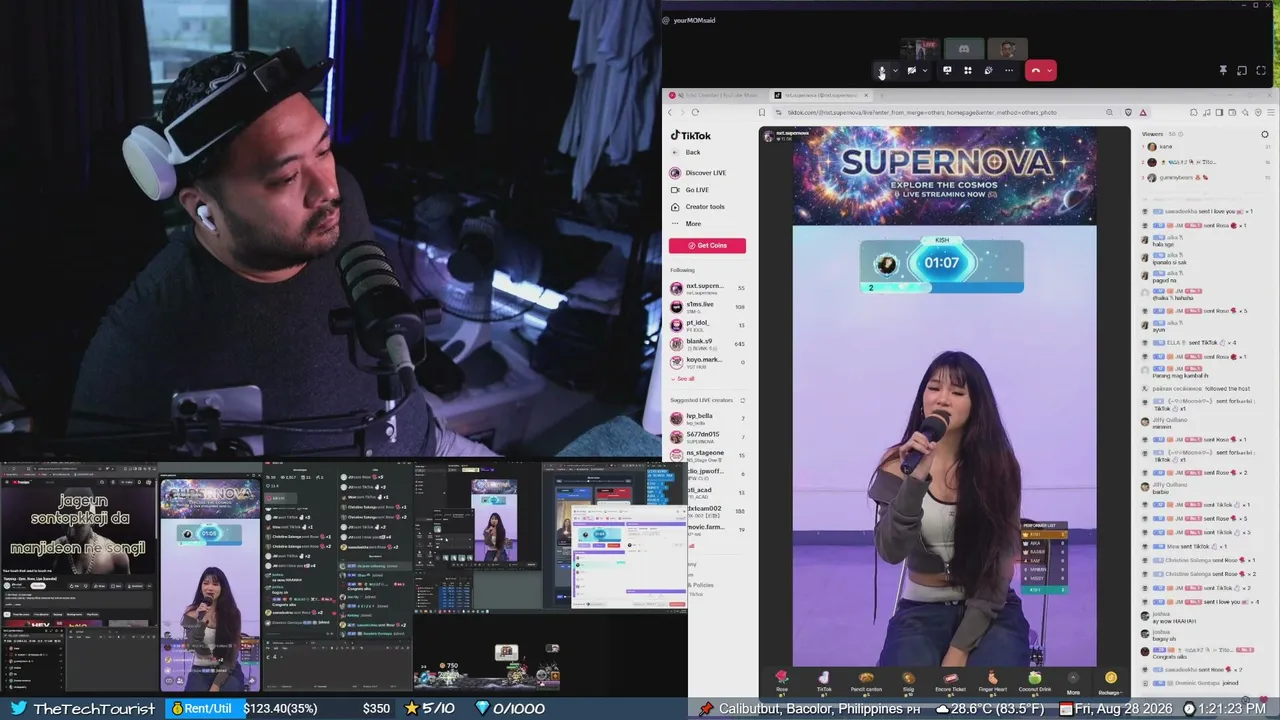Open Discover LIVE in sidebar

point(698,173)
